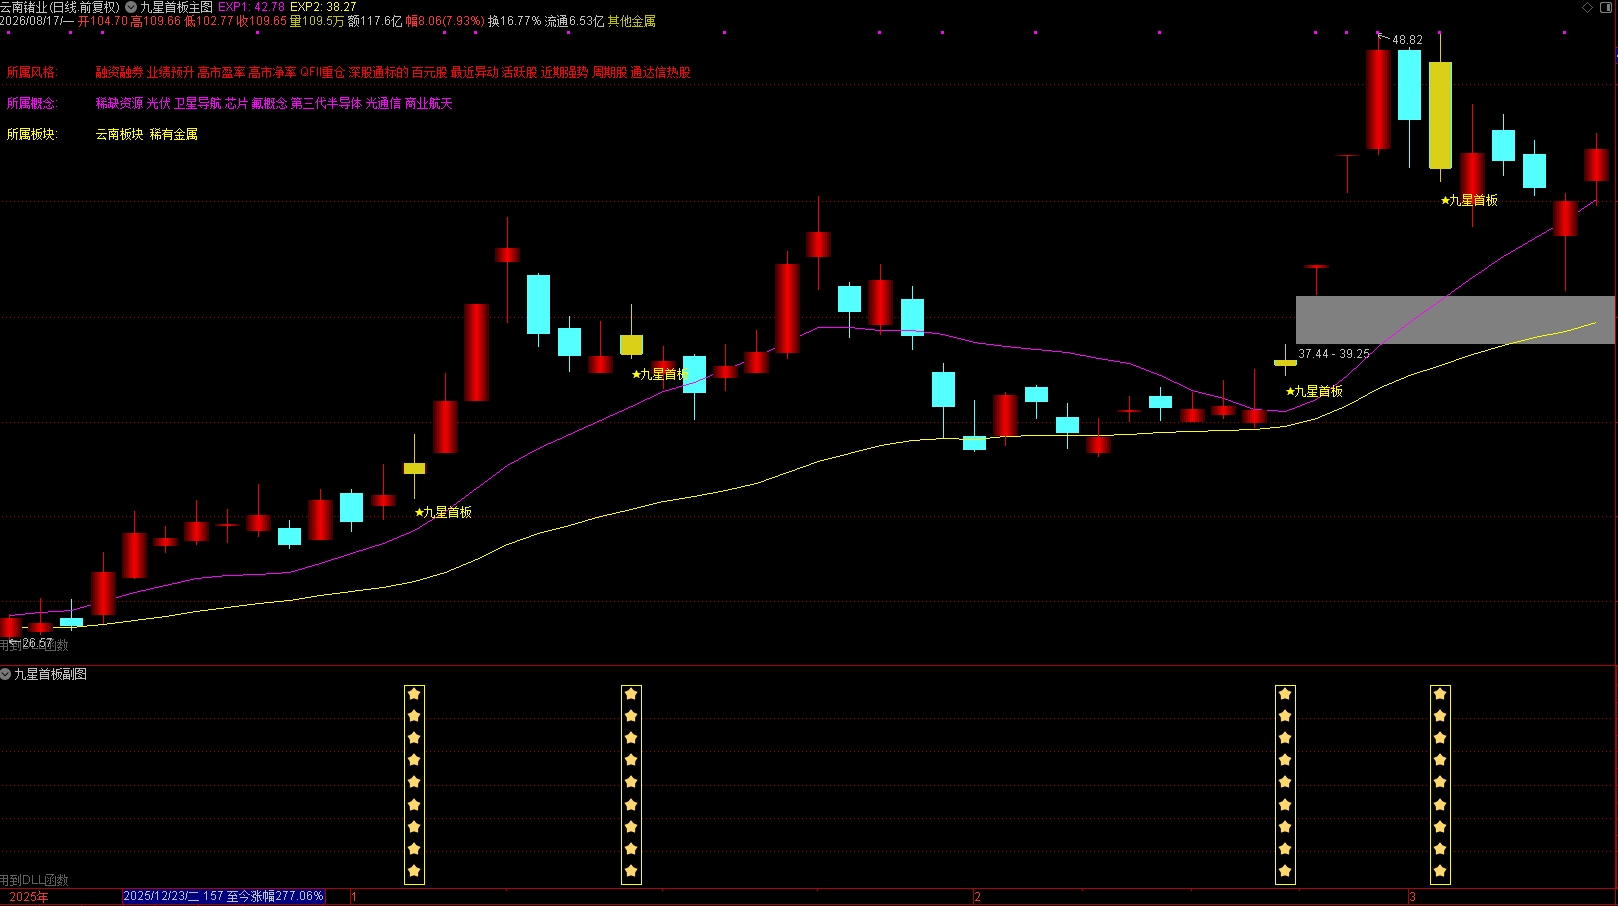This screenshot has width=1618, height=906.
Task: Click the 其他金属 industry link
Action: (x=632, y=21)
